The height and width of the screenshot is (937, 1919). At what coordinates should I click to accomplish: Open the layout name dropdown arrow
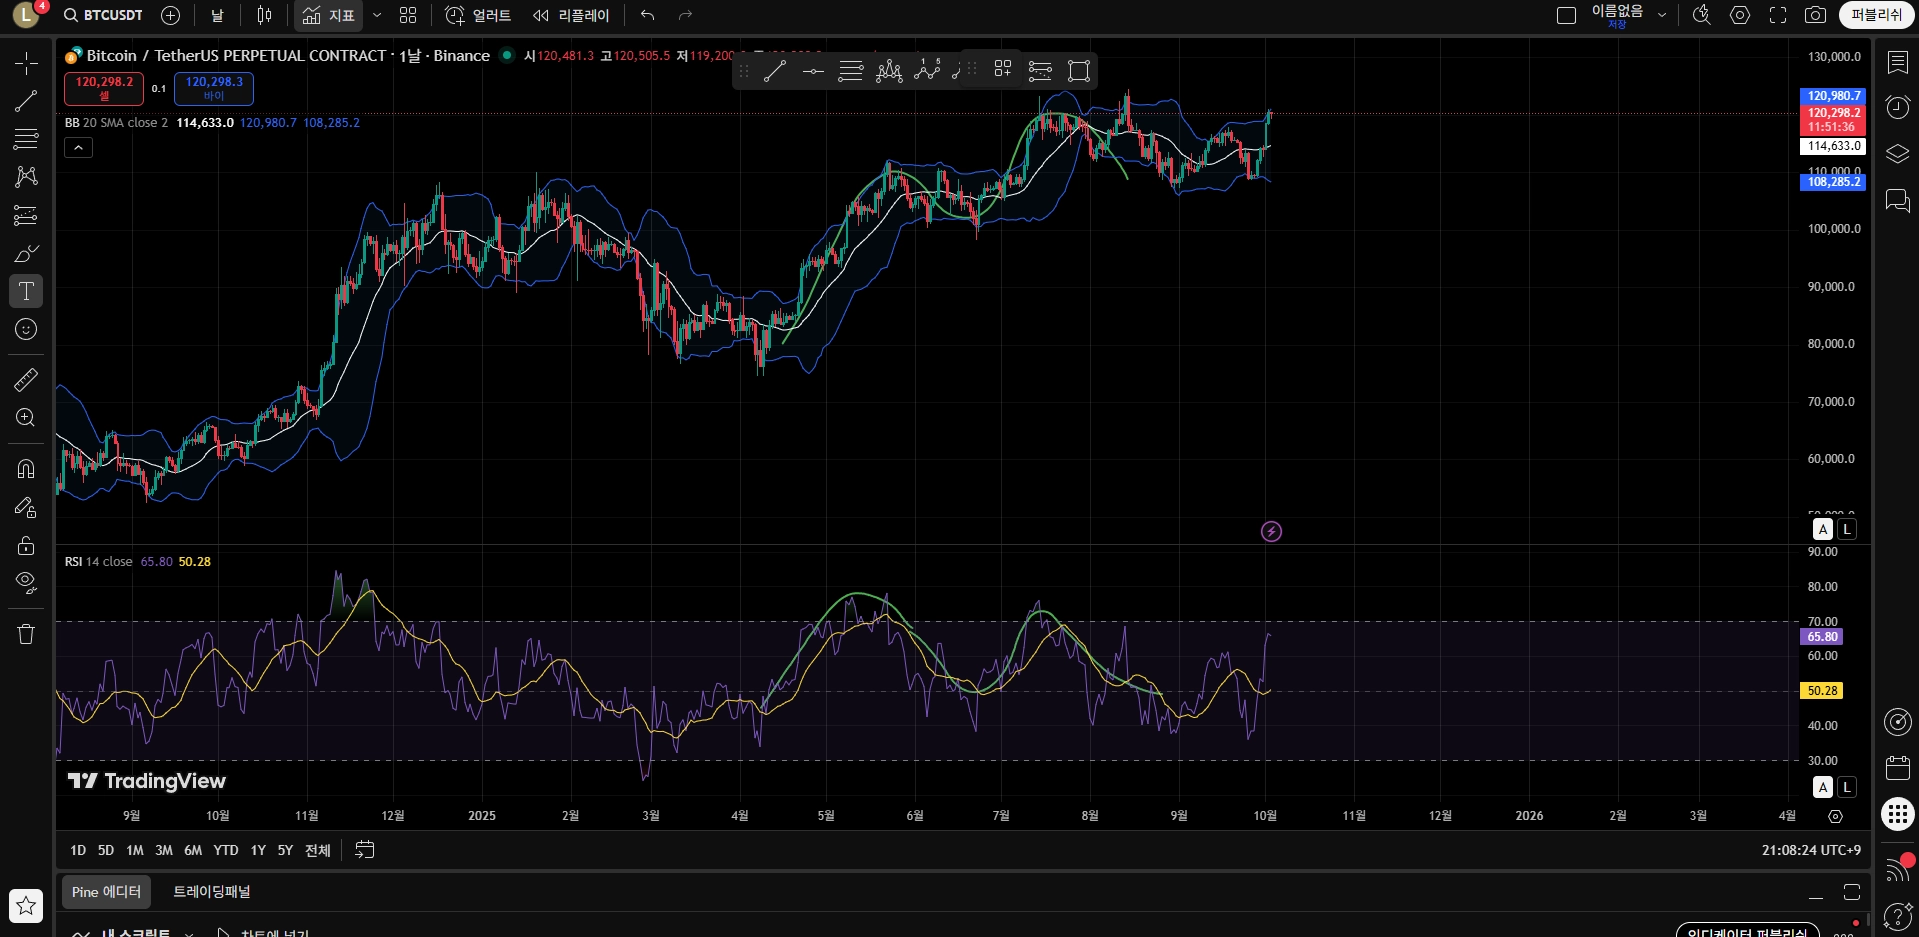click(x=1662, y=15)
